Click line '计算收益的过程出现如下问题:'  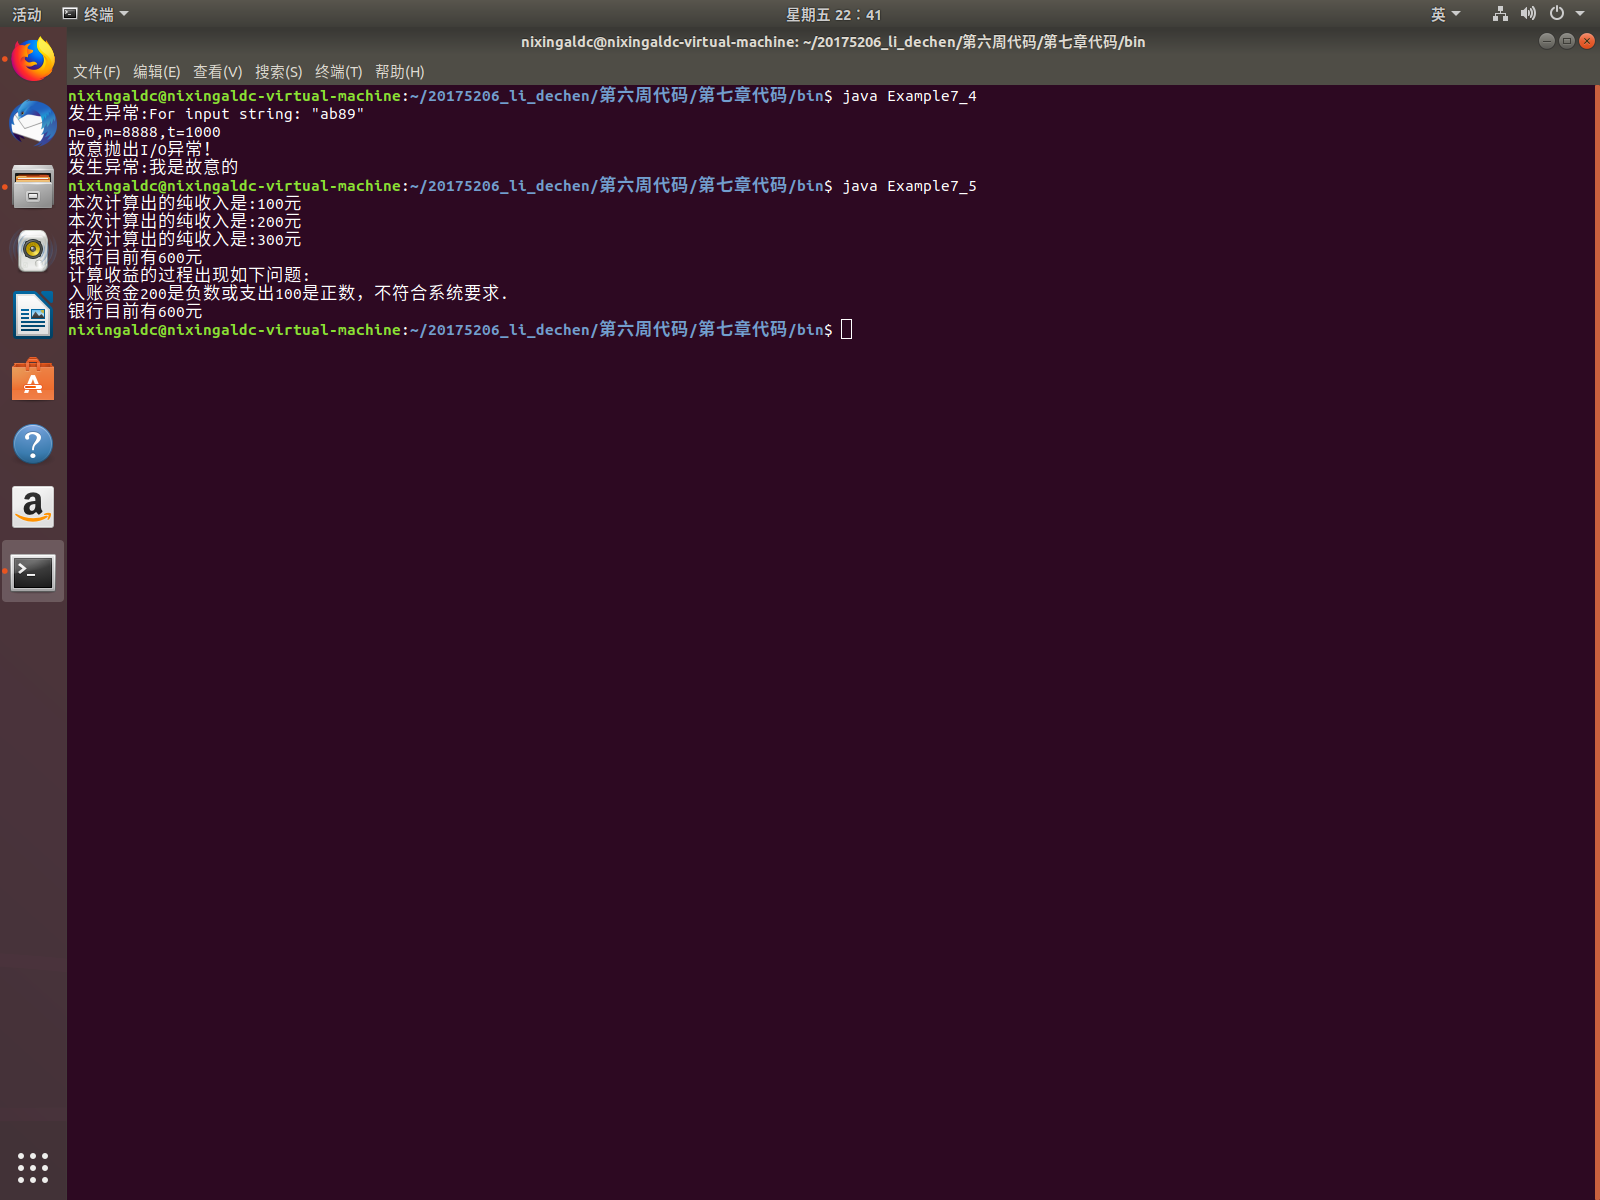[x=190, y=275]
